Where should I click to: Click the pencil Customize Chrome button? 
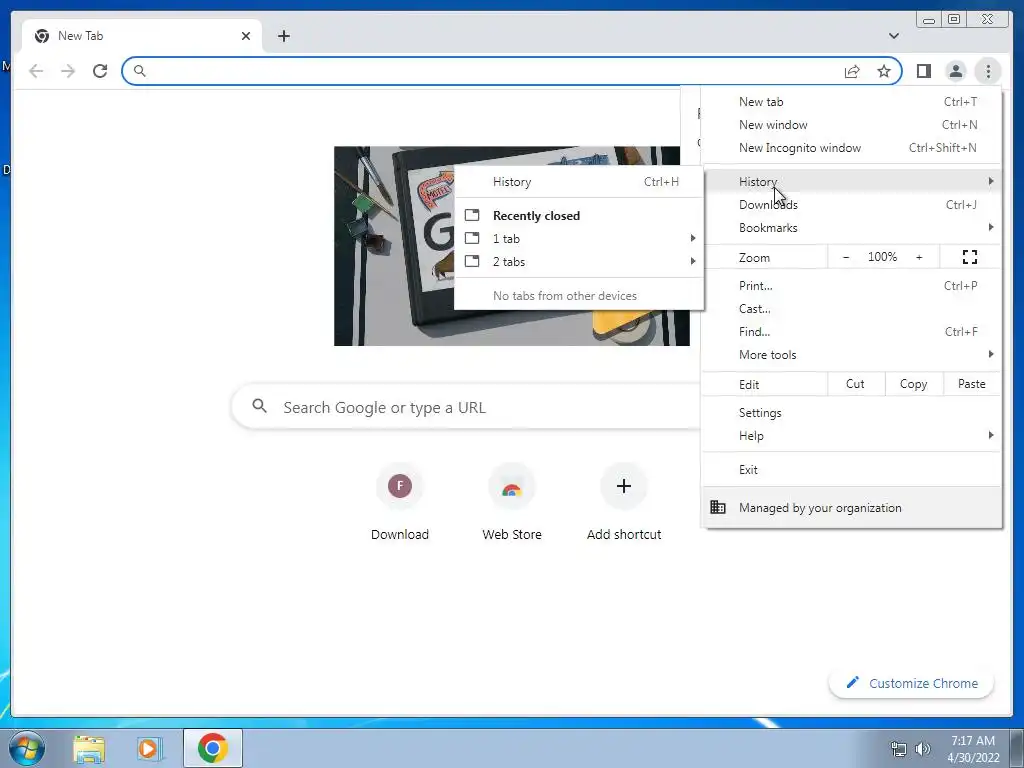911,683
